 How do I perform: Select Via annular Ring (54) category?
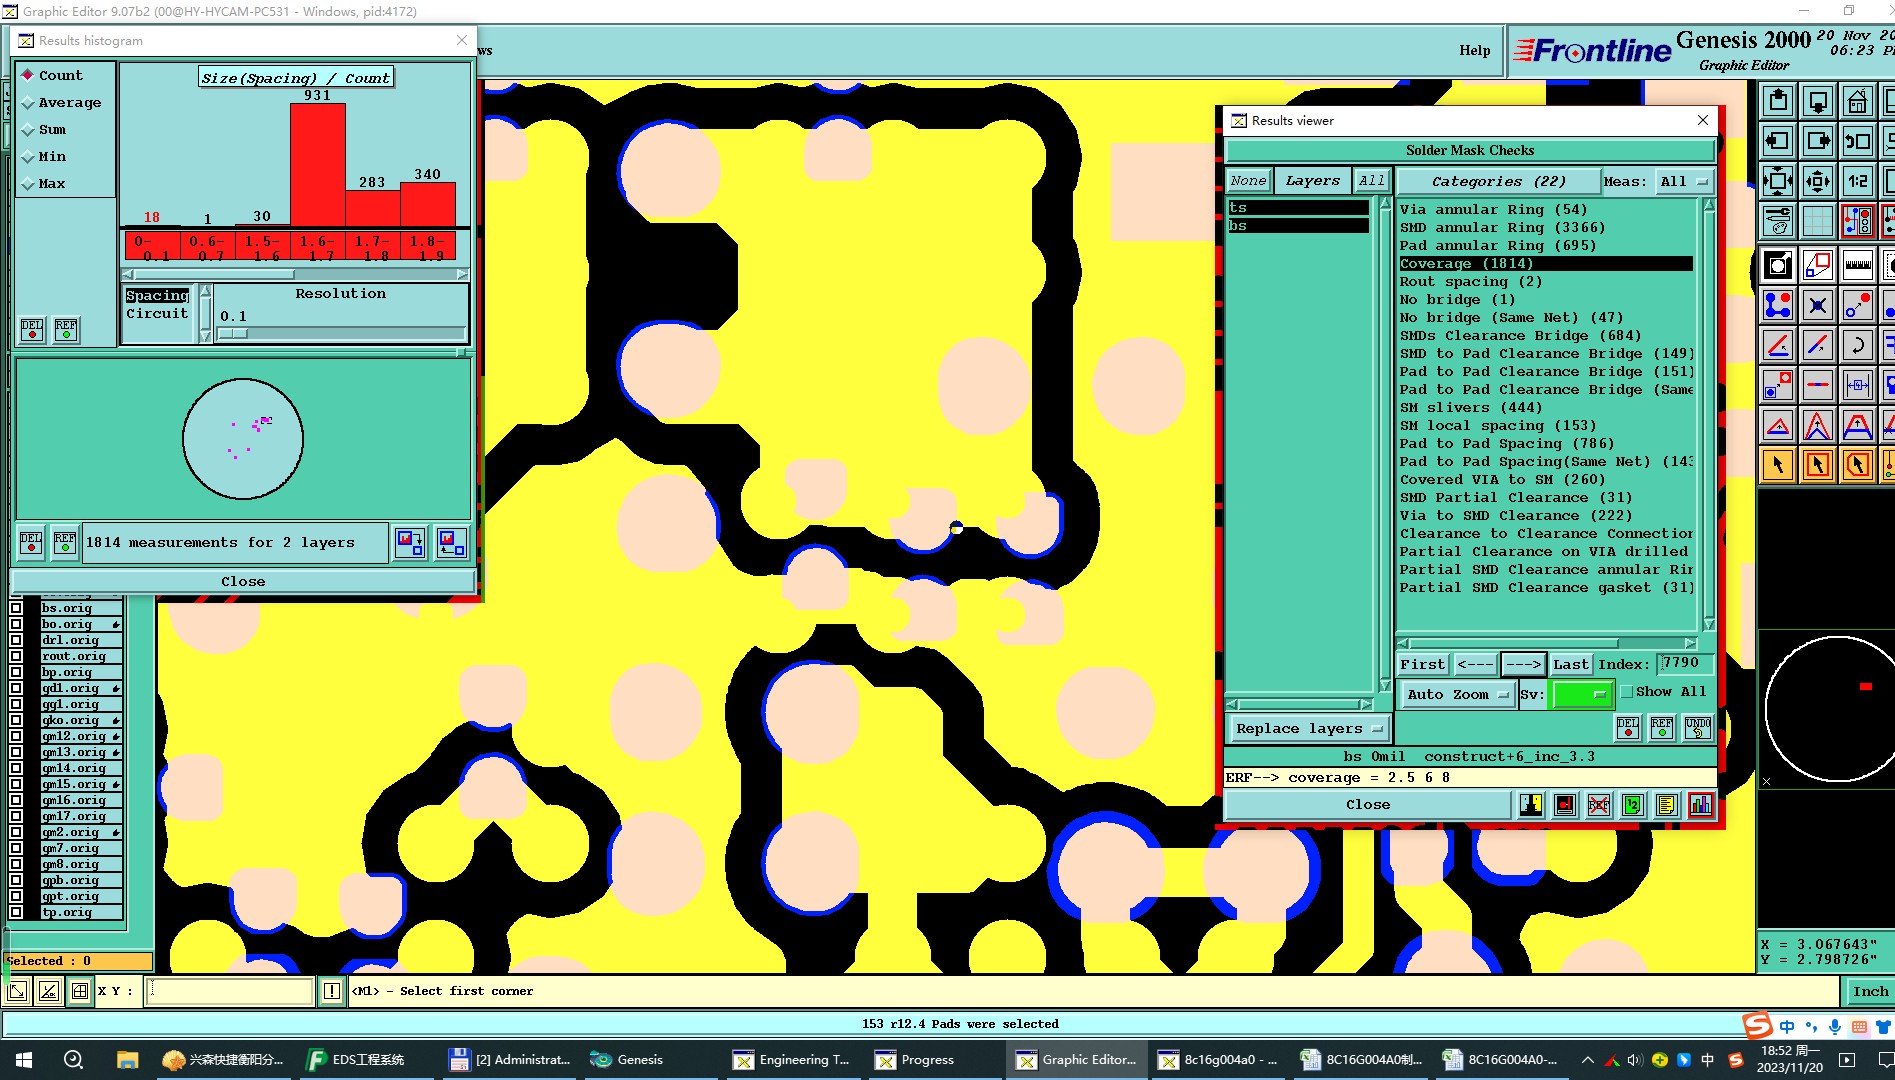coord(1493,210)
